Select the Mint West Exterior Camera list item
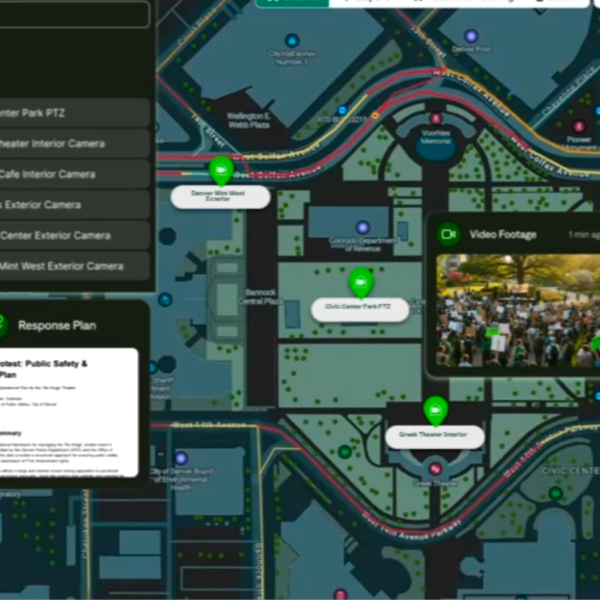The height and width of the screenshot is (600, 600). 73,266
